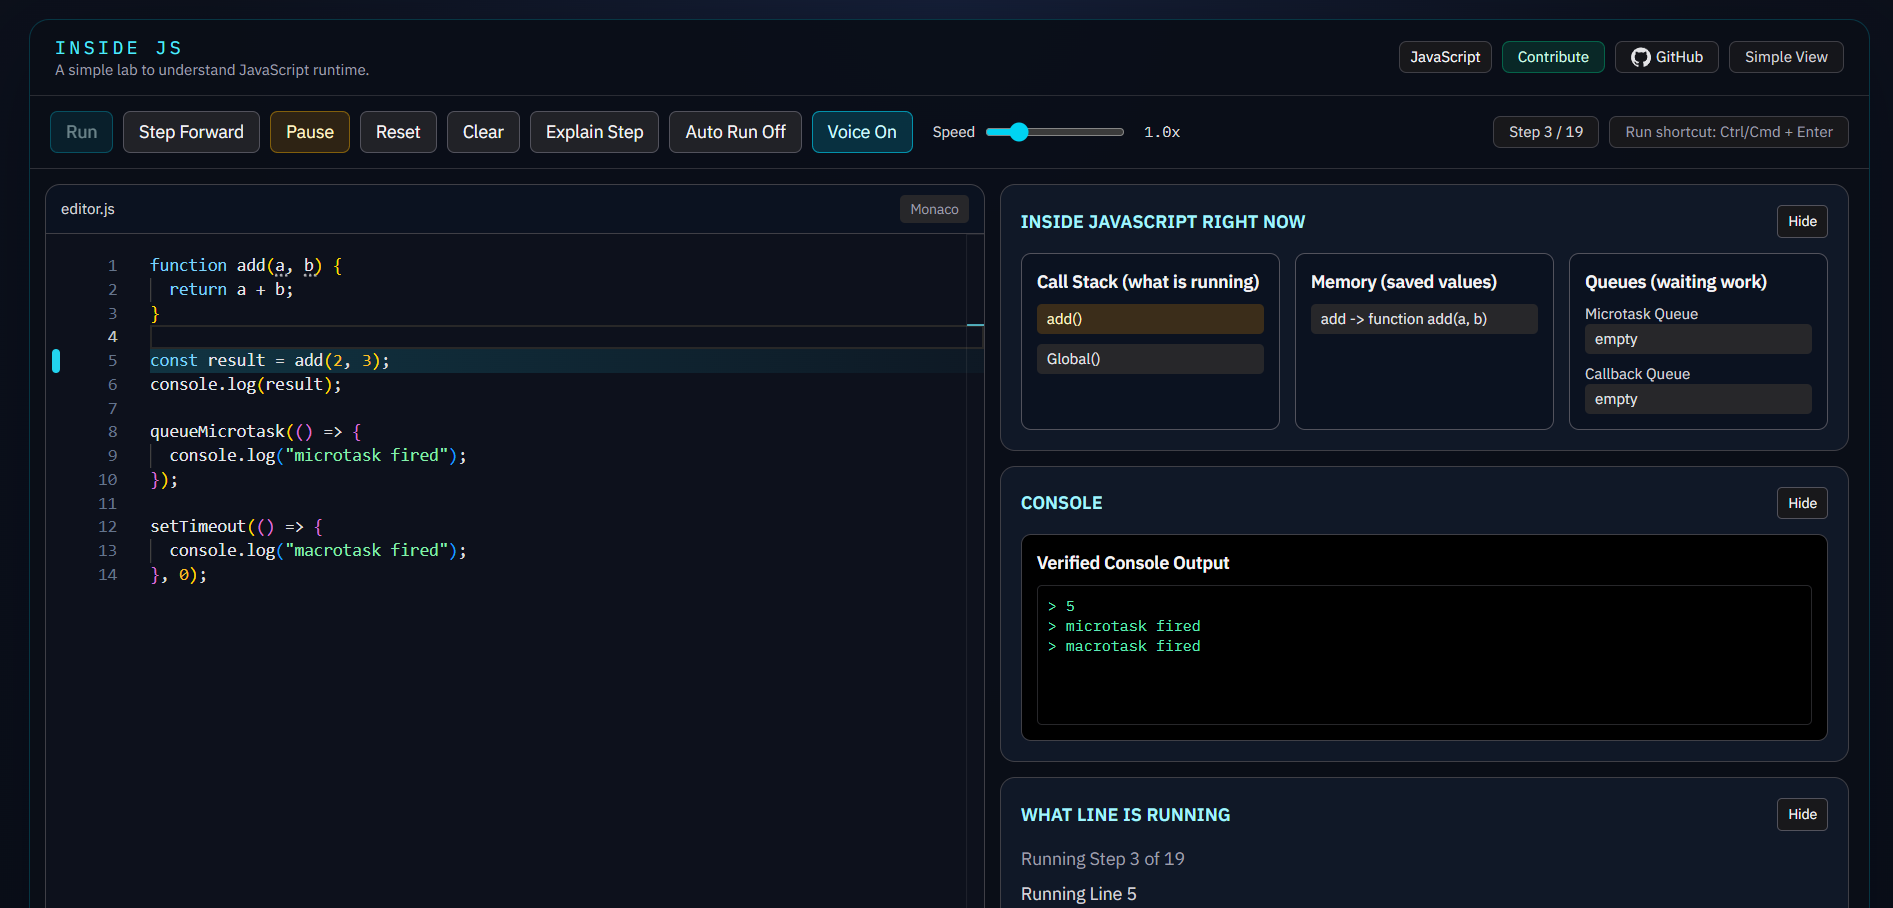Hide the What Line Is Running panel
Image resolution: width=1893 pixels, height=908 pixels.
click(x=1802, y=814)
